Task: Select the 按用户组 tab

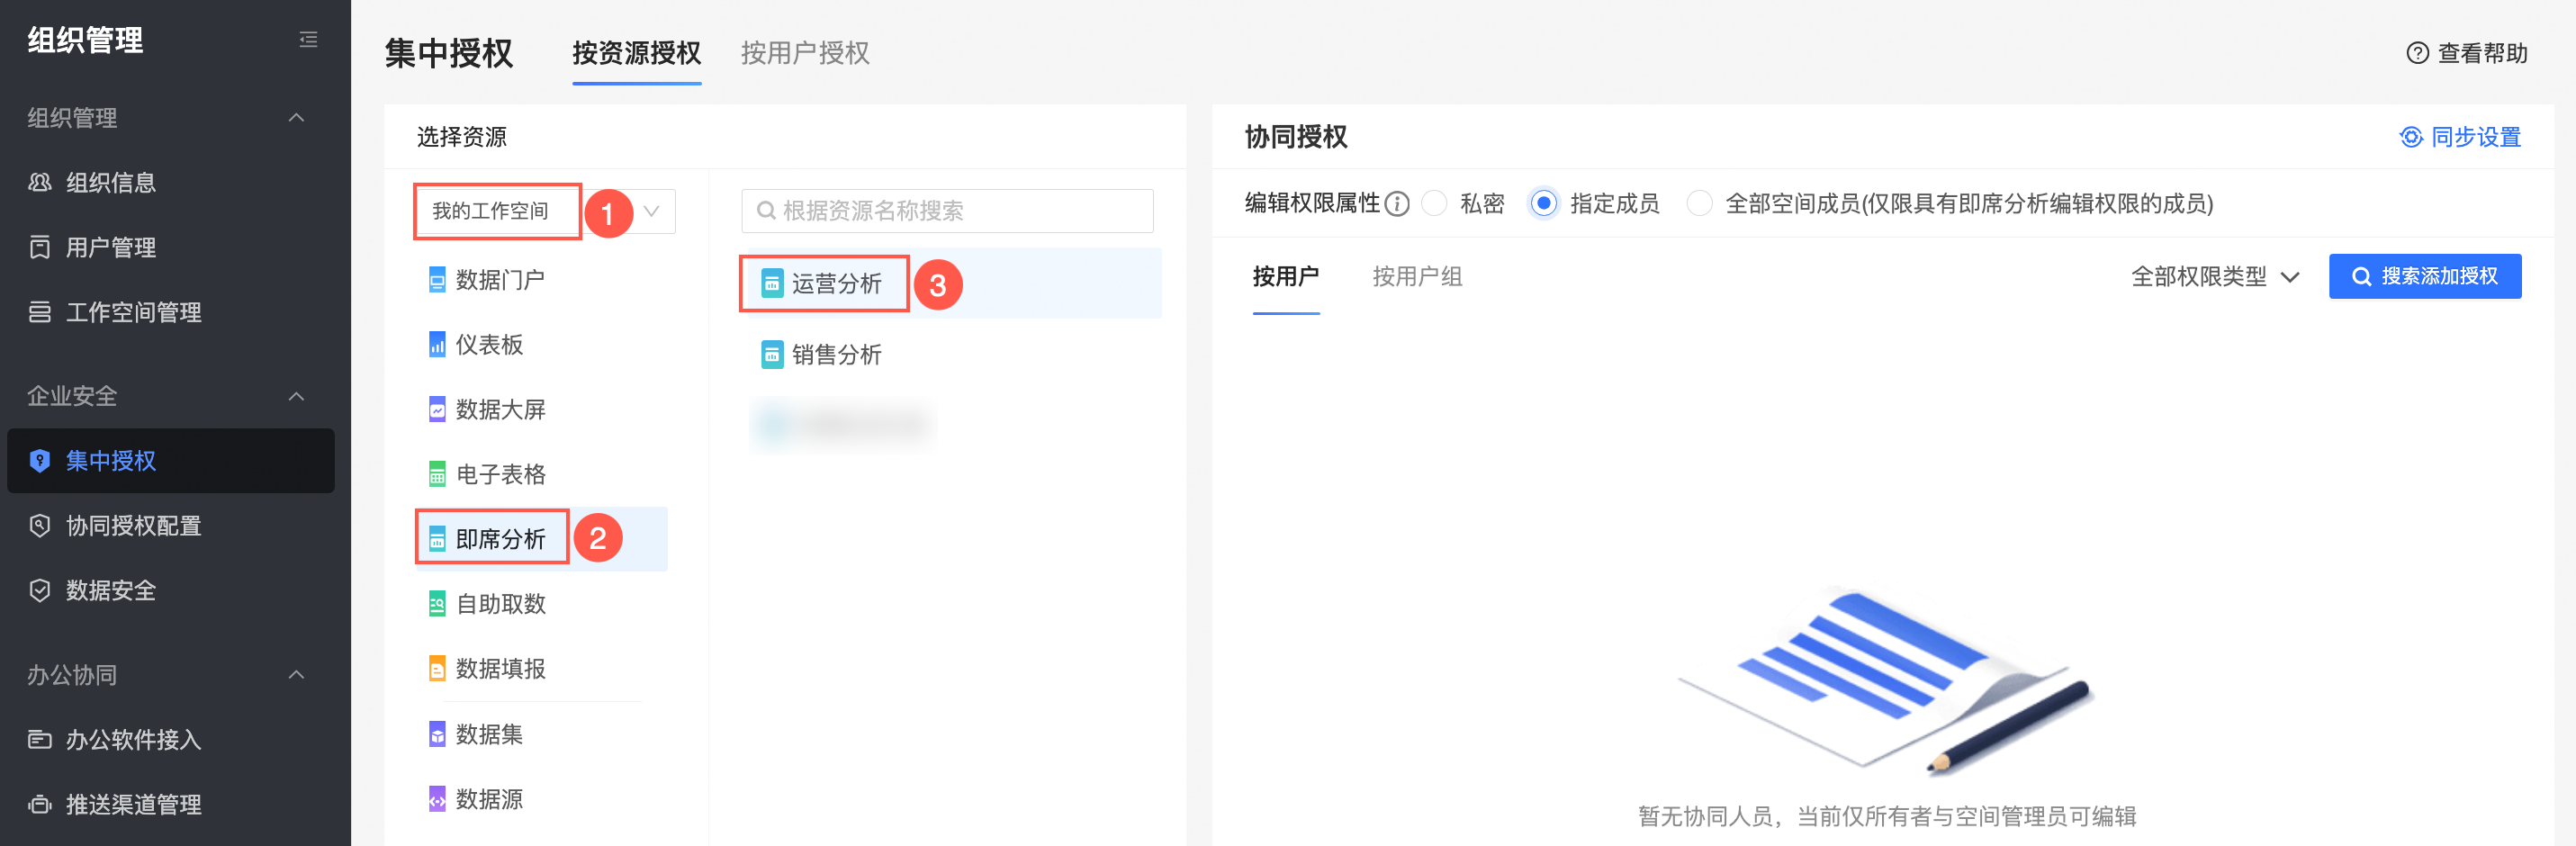Action: [1417, 277]
